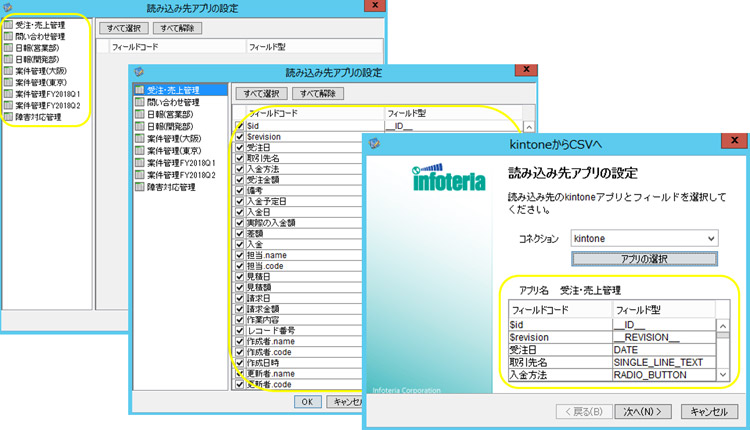The width and height of the screenshot is (750, 430).
Task: Click すべて解除 in the back window
Action: 177,28
